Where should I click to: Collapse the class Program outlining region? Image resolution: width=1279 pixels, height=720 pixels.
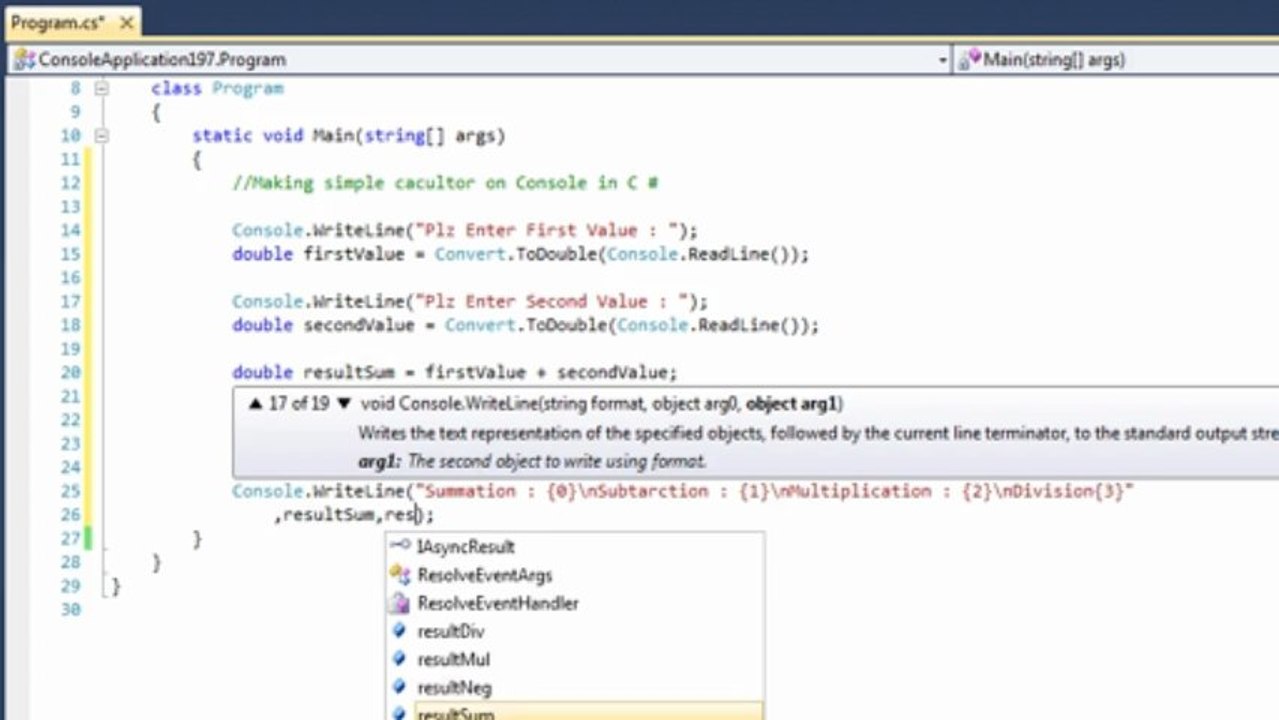tap(100, 88)
